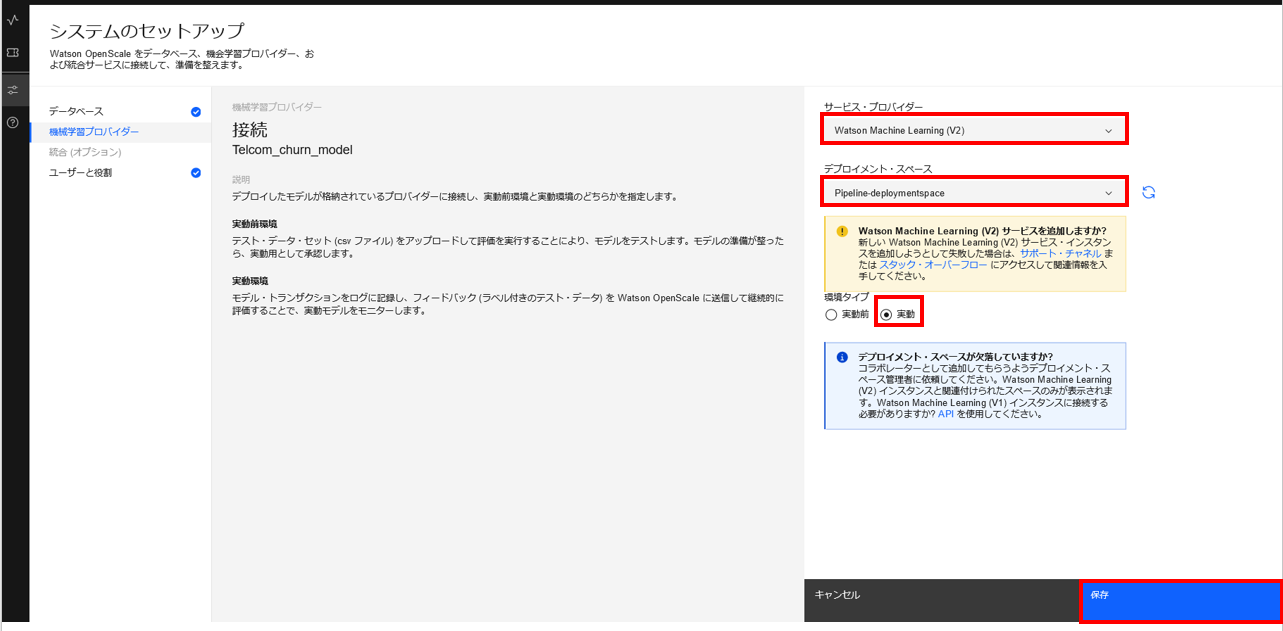Open the デプロイメント・スペース dropdown
The image size is (1283, 631).
[x=974, y=192]
